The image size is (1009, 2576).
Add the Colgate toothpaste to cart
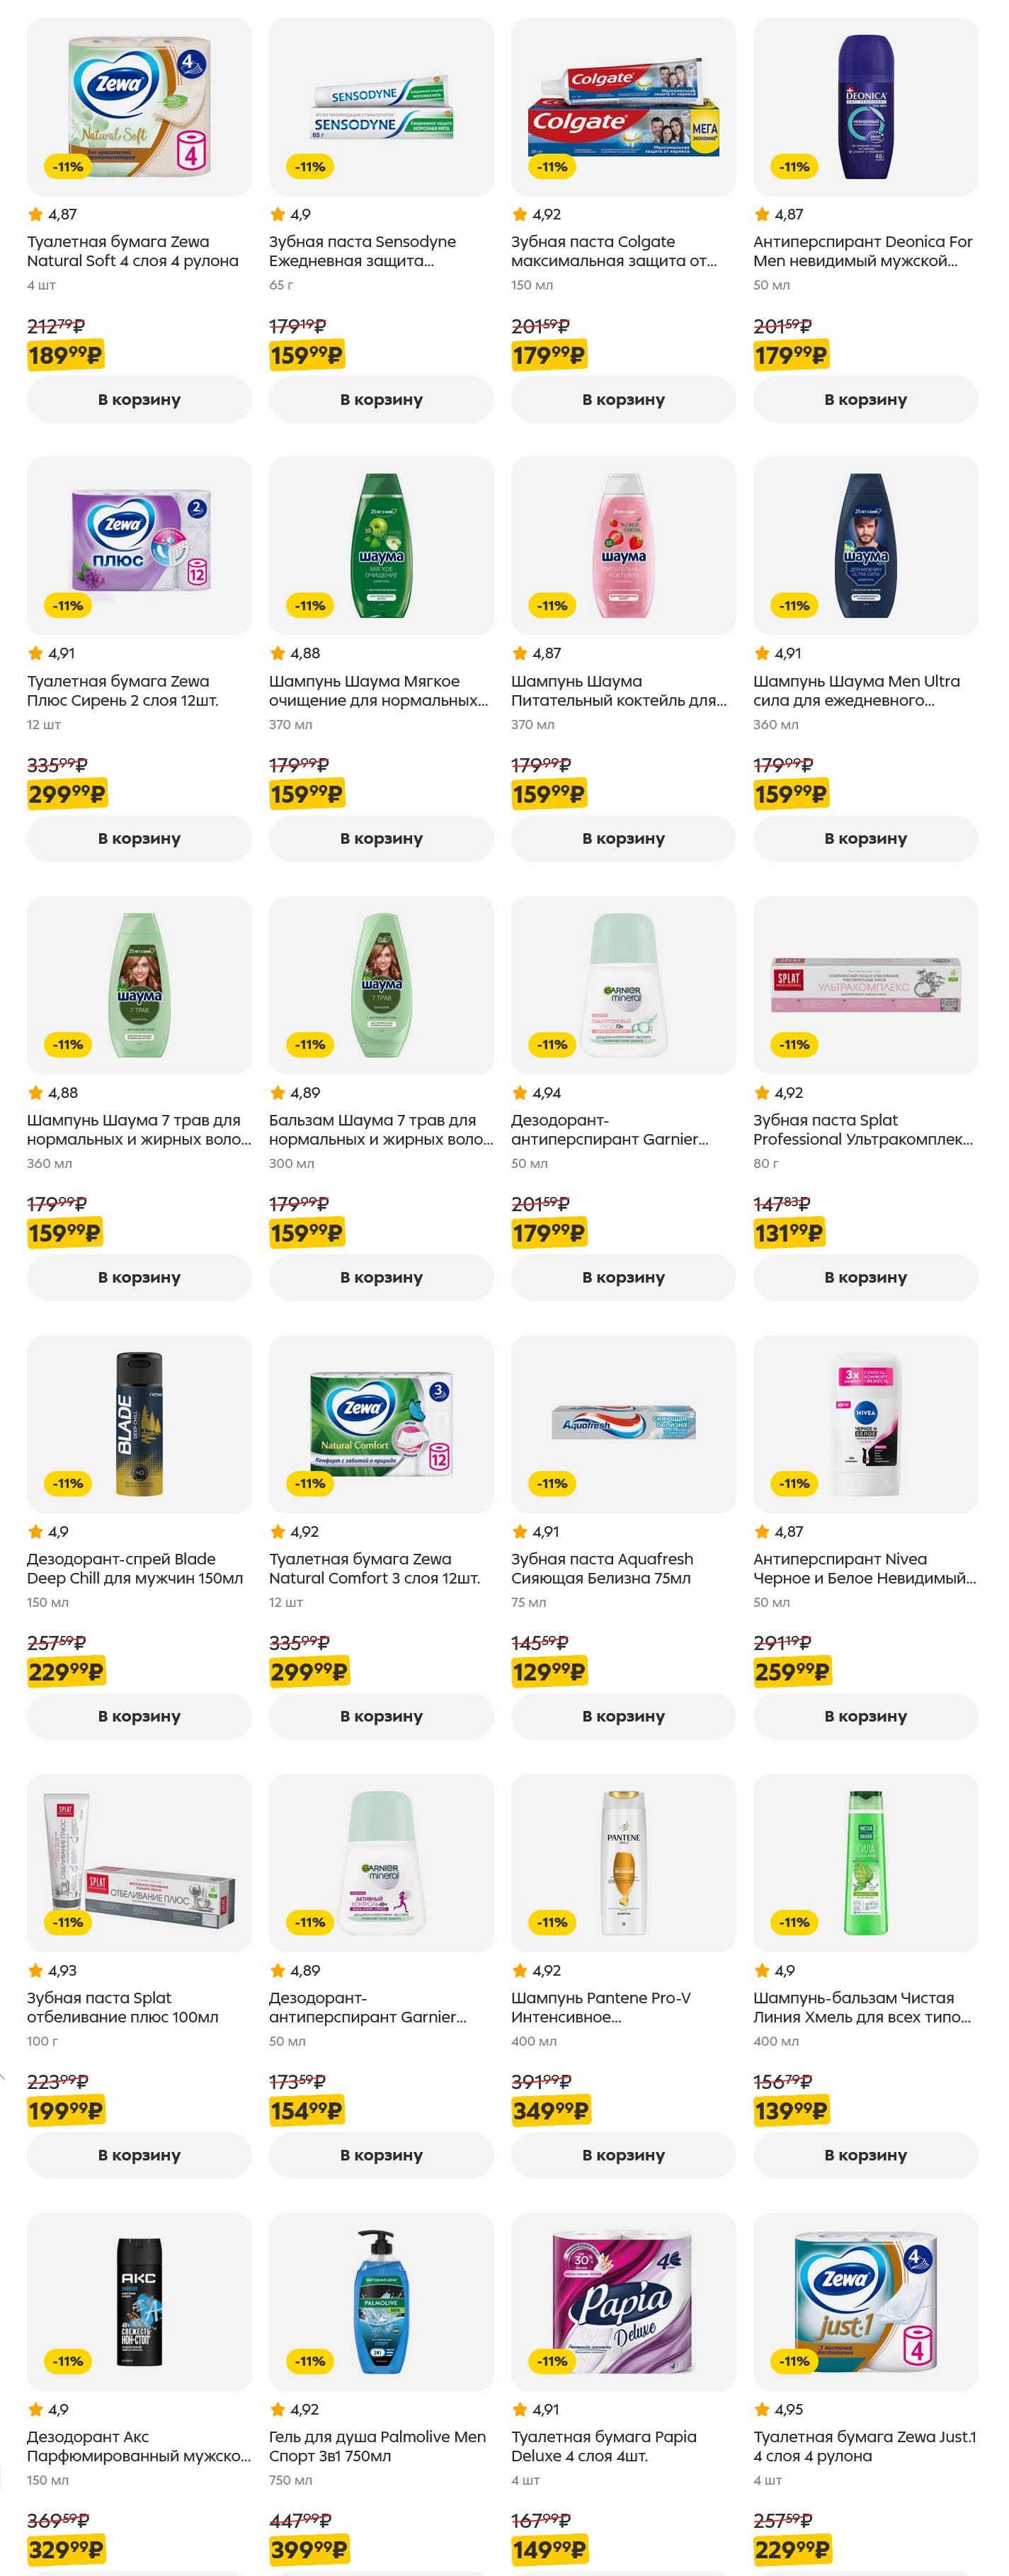[x=623, y=399]
